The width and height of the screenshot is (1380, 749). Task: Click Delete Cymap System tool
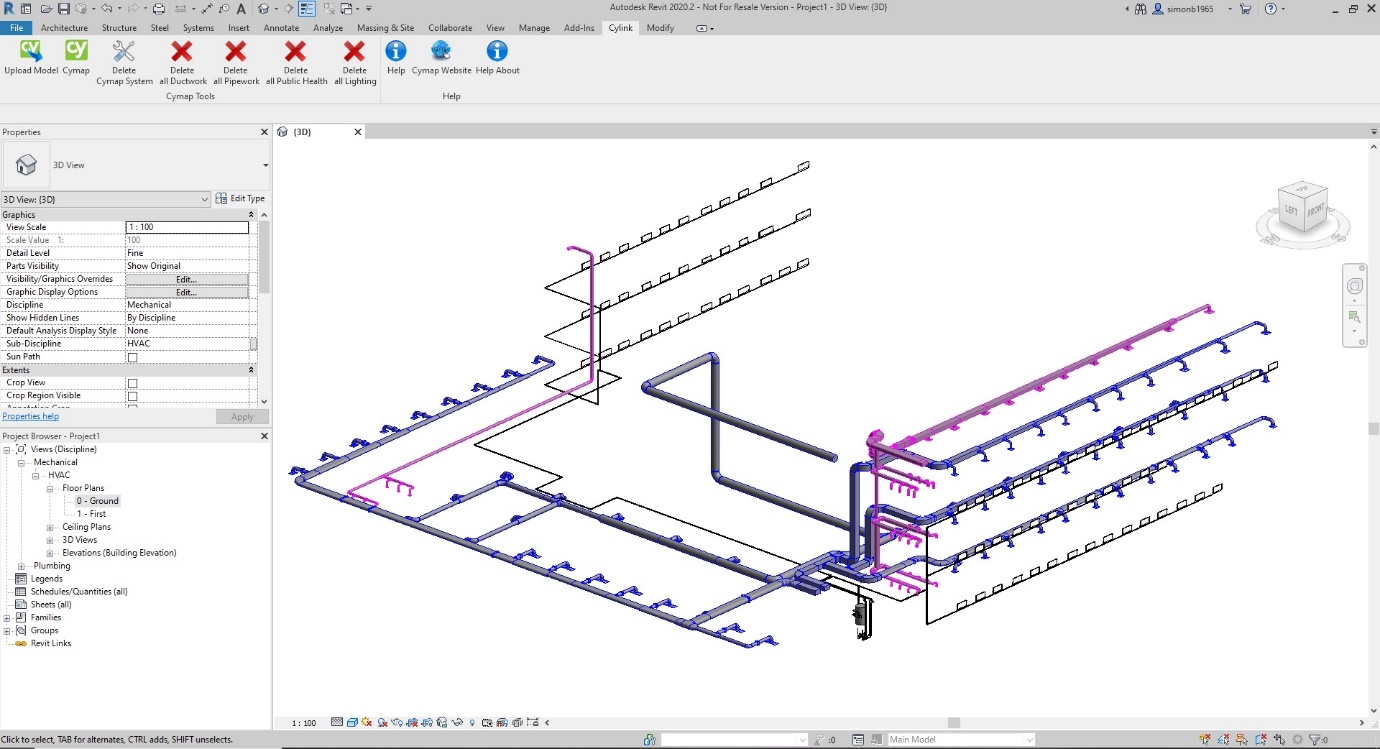coord(124,51)
